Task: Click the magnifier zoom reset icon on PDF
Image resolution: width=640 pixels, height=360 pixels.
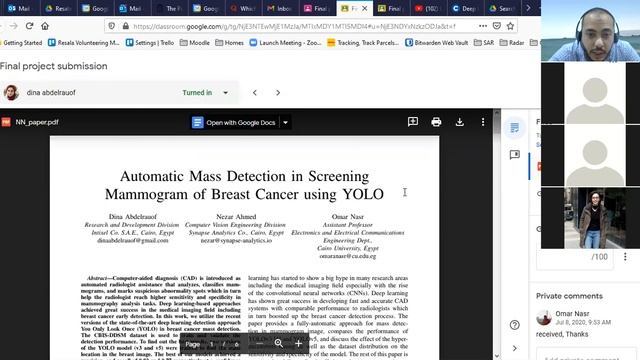Action: point(279,344)
